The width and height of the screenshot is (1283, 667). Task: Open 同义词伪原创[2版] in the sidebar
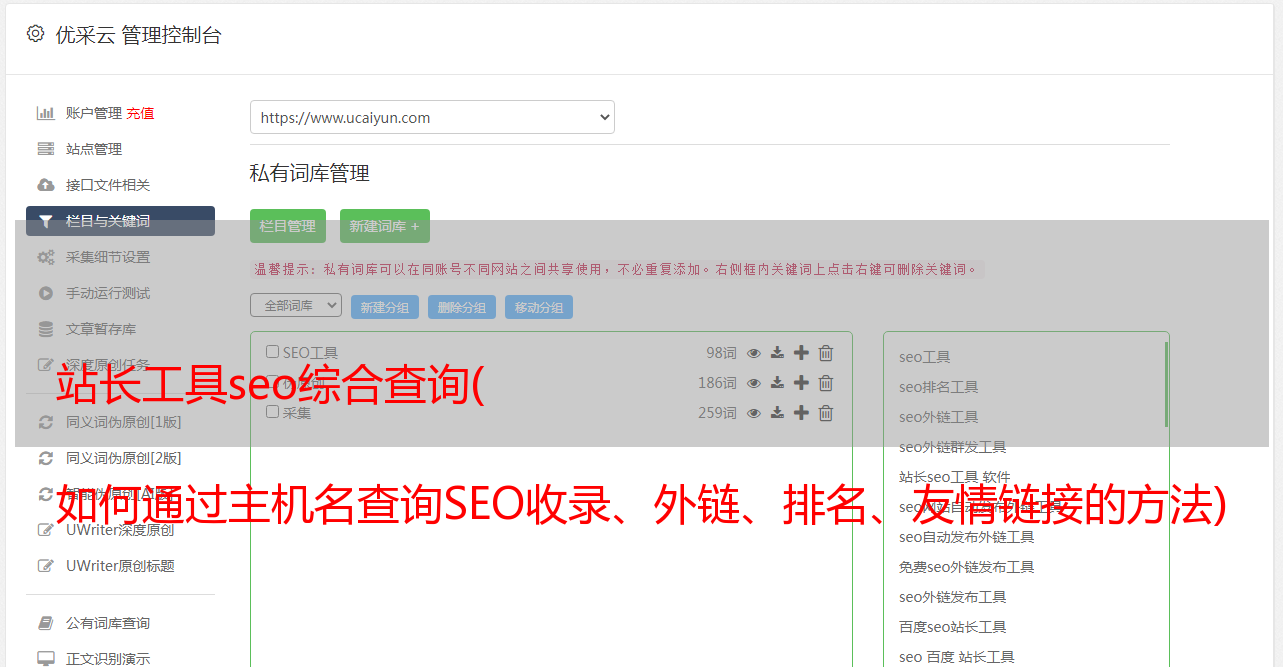(x=124, y=458)
